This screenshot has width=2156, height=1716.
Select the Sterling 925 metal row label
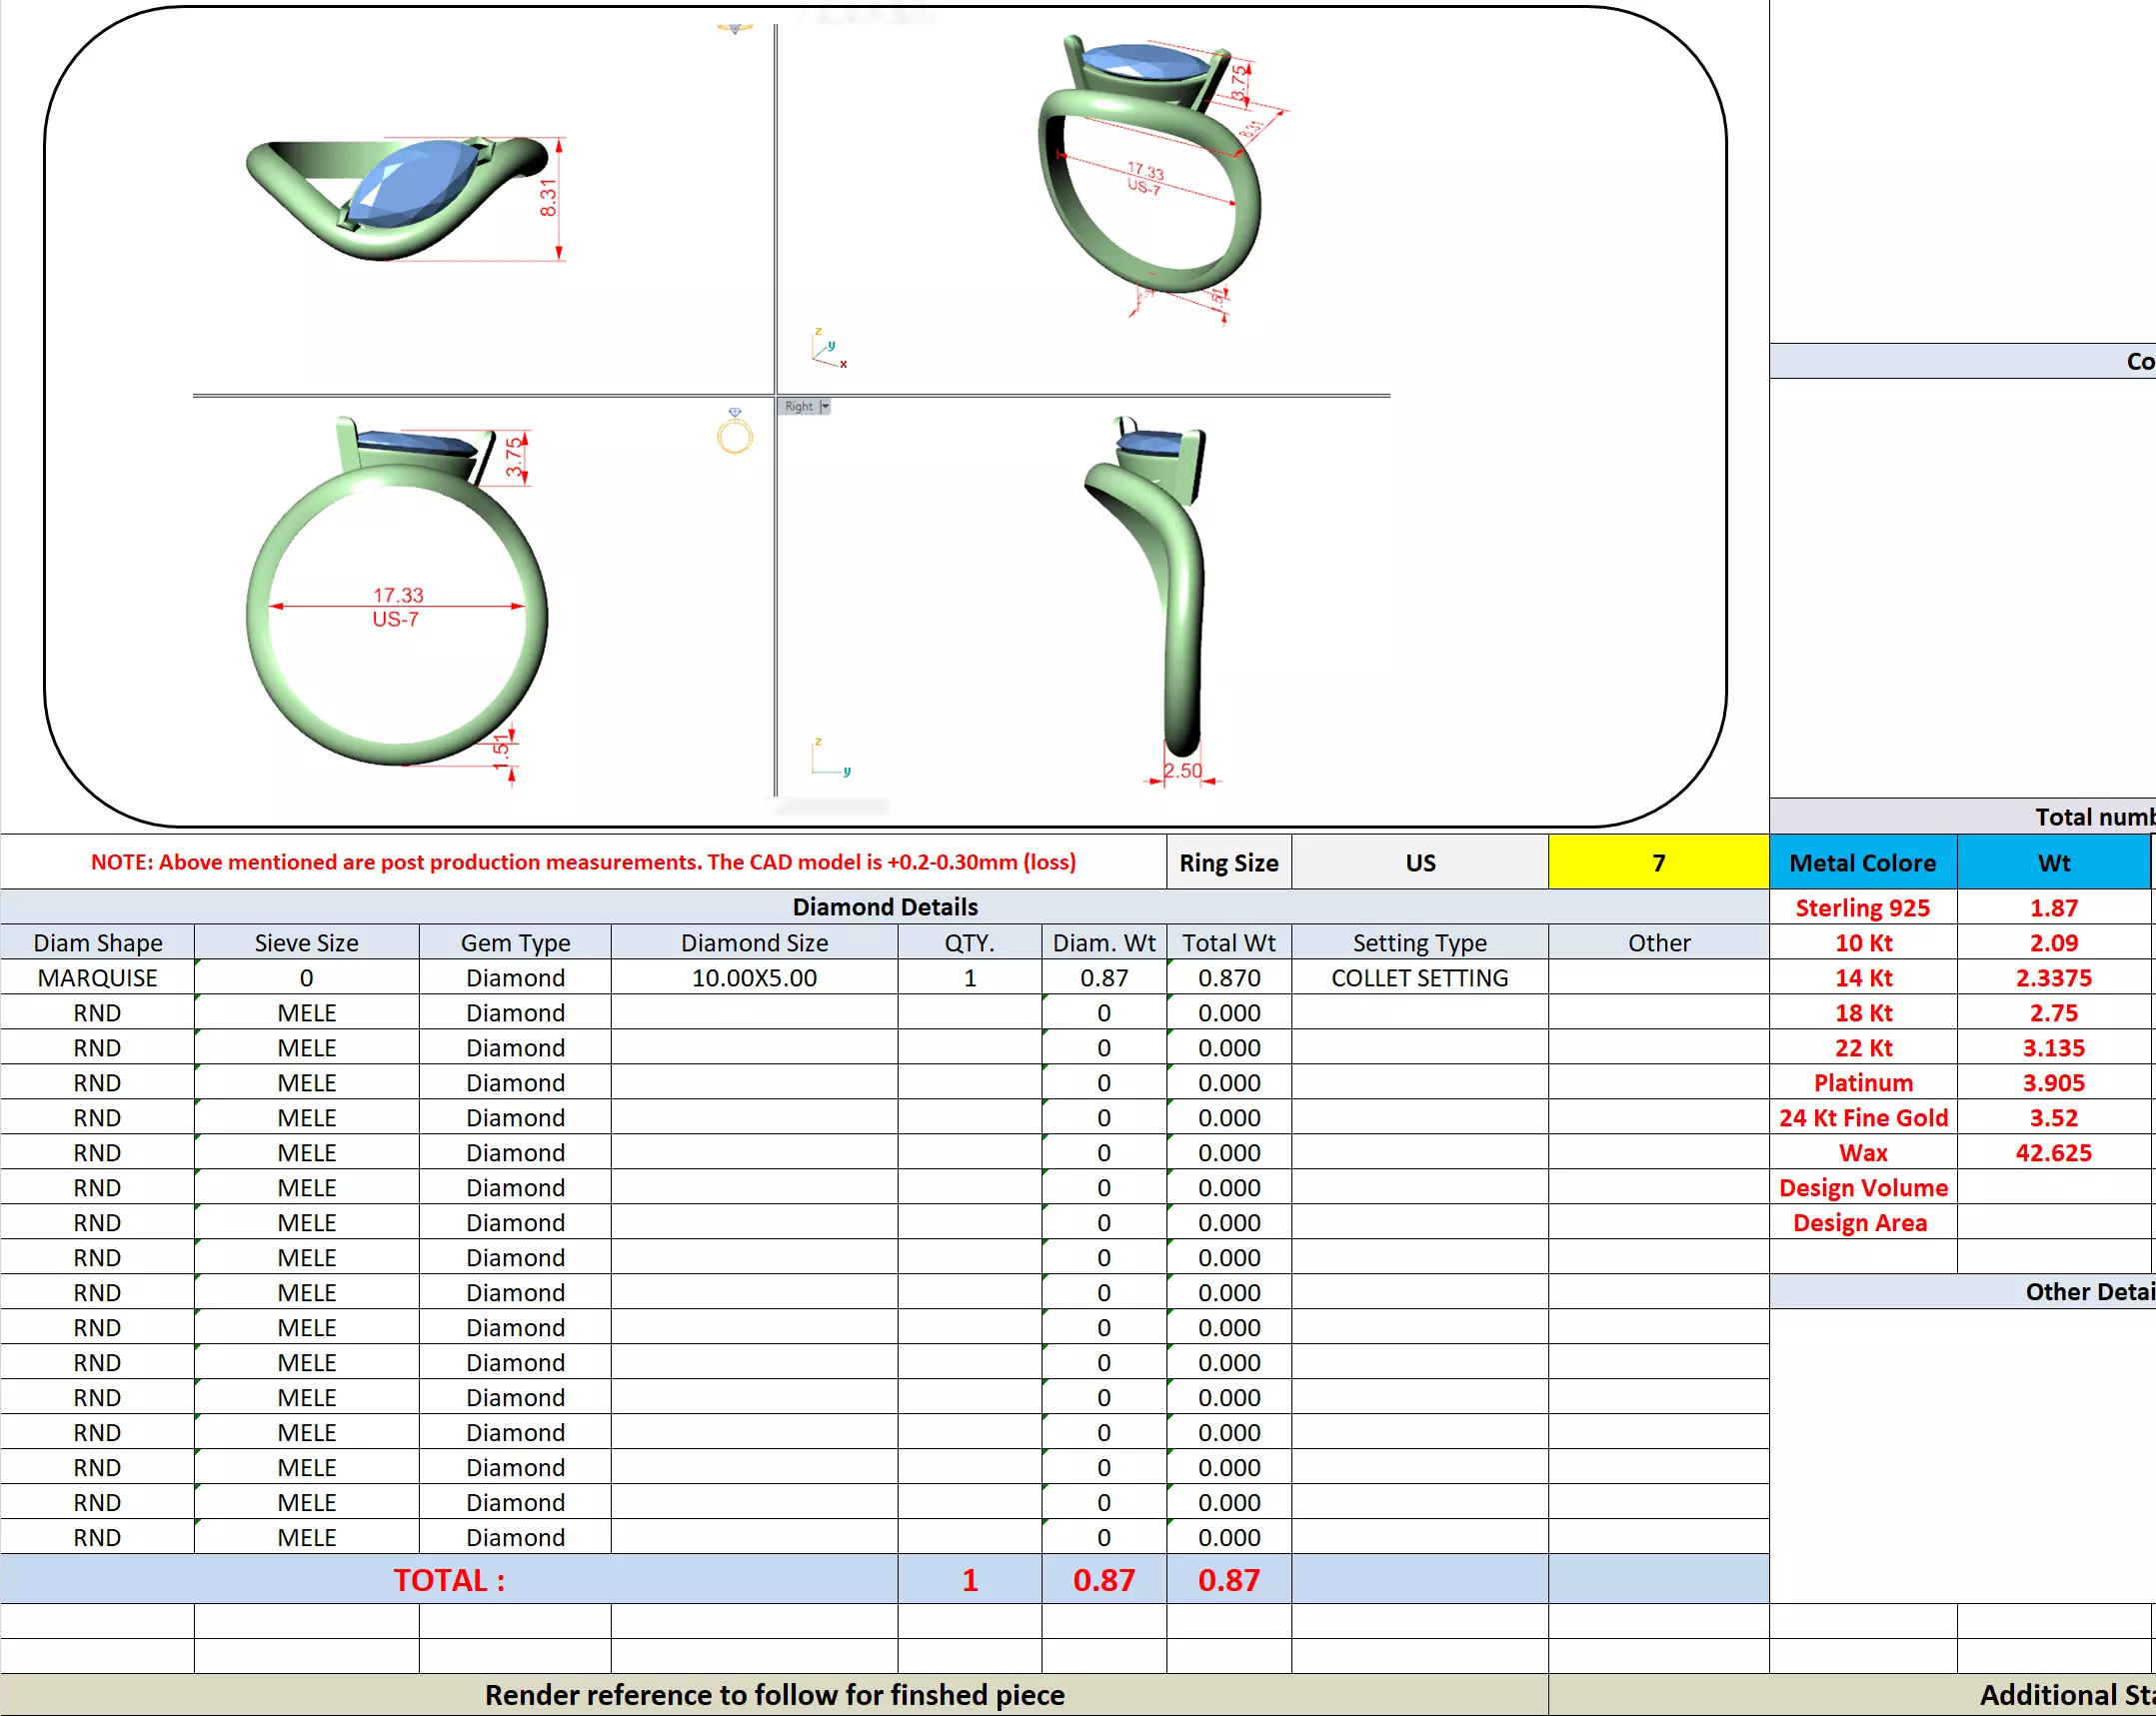coord(1861,907)
